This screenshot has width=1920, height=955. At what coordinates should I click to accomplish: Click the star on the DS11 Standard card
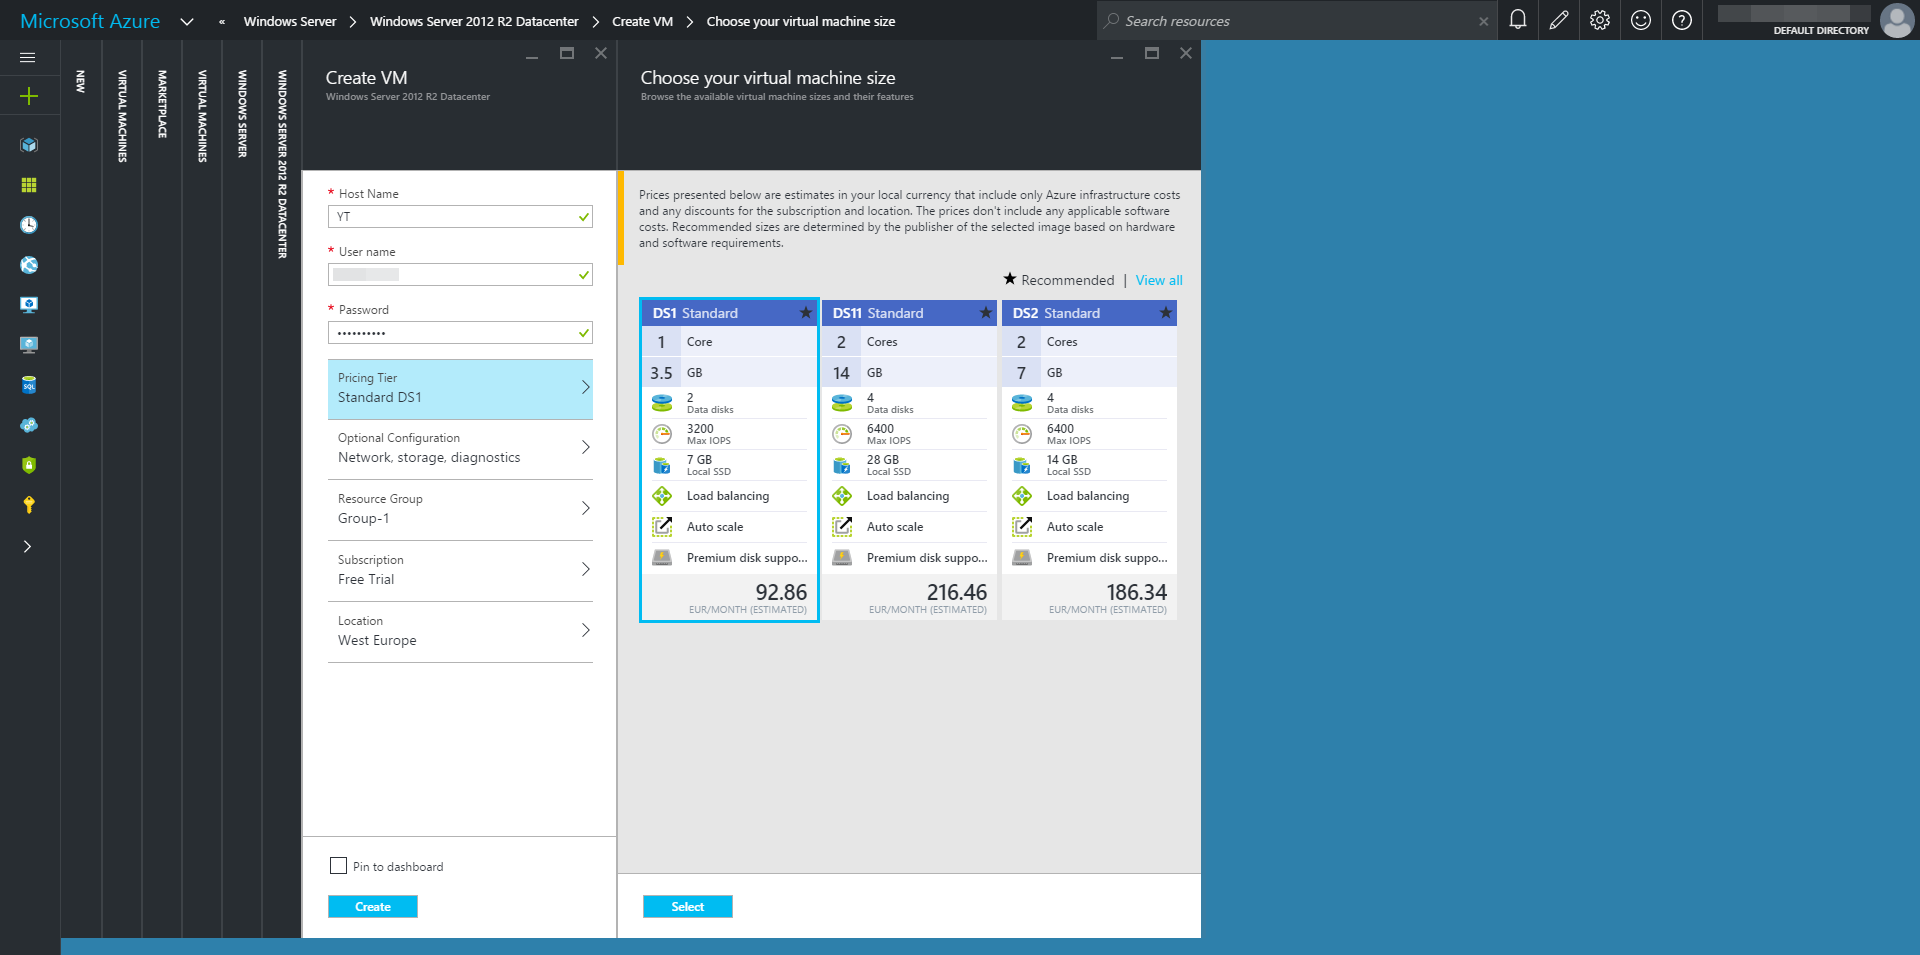[x=986, y=313]
